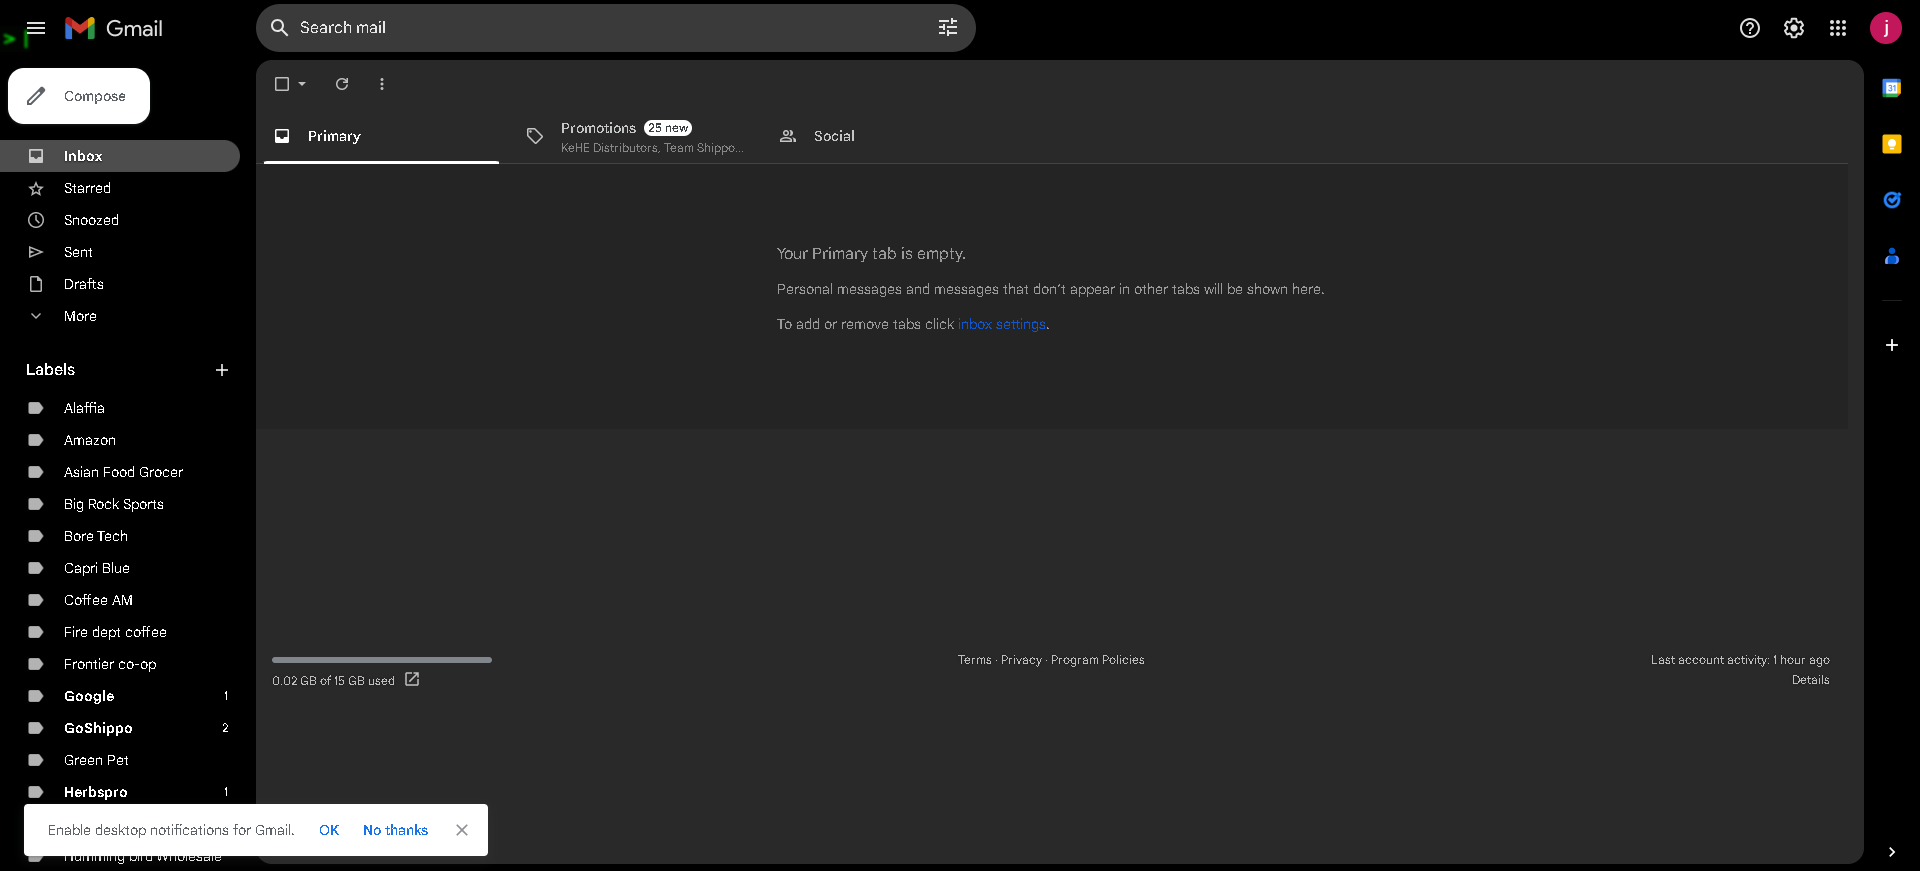Open Google Calendar side panel
1920x871 pixels.
coord(1892,88)
